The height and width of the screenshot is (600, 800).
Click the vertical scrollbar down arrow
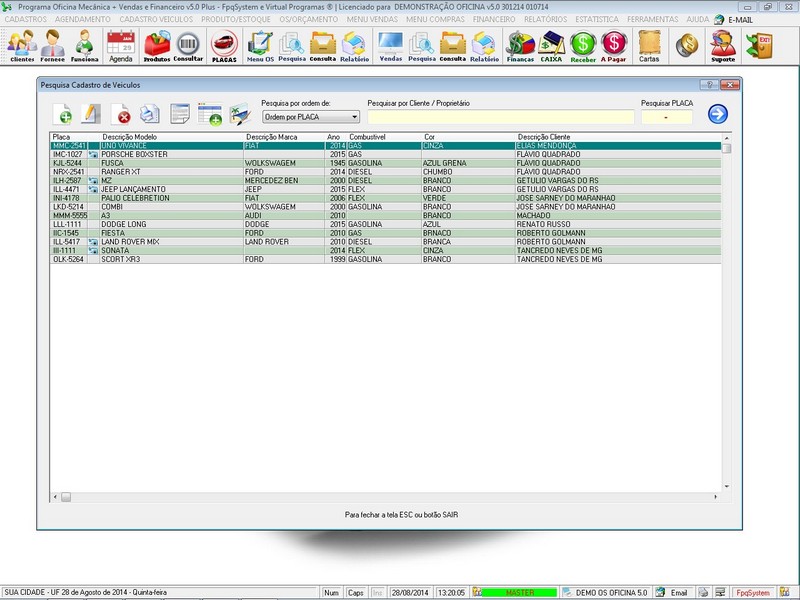click(x=727, y=486)
